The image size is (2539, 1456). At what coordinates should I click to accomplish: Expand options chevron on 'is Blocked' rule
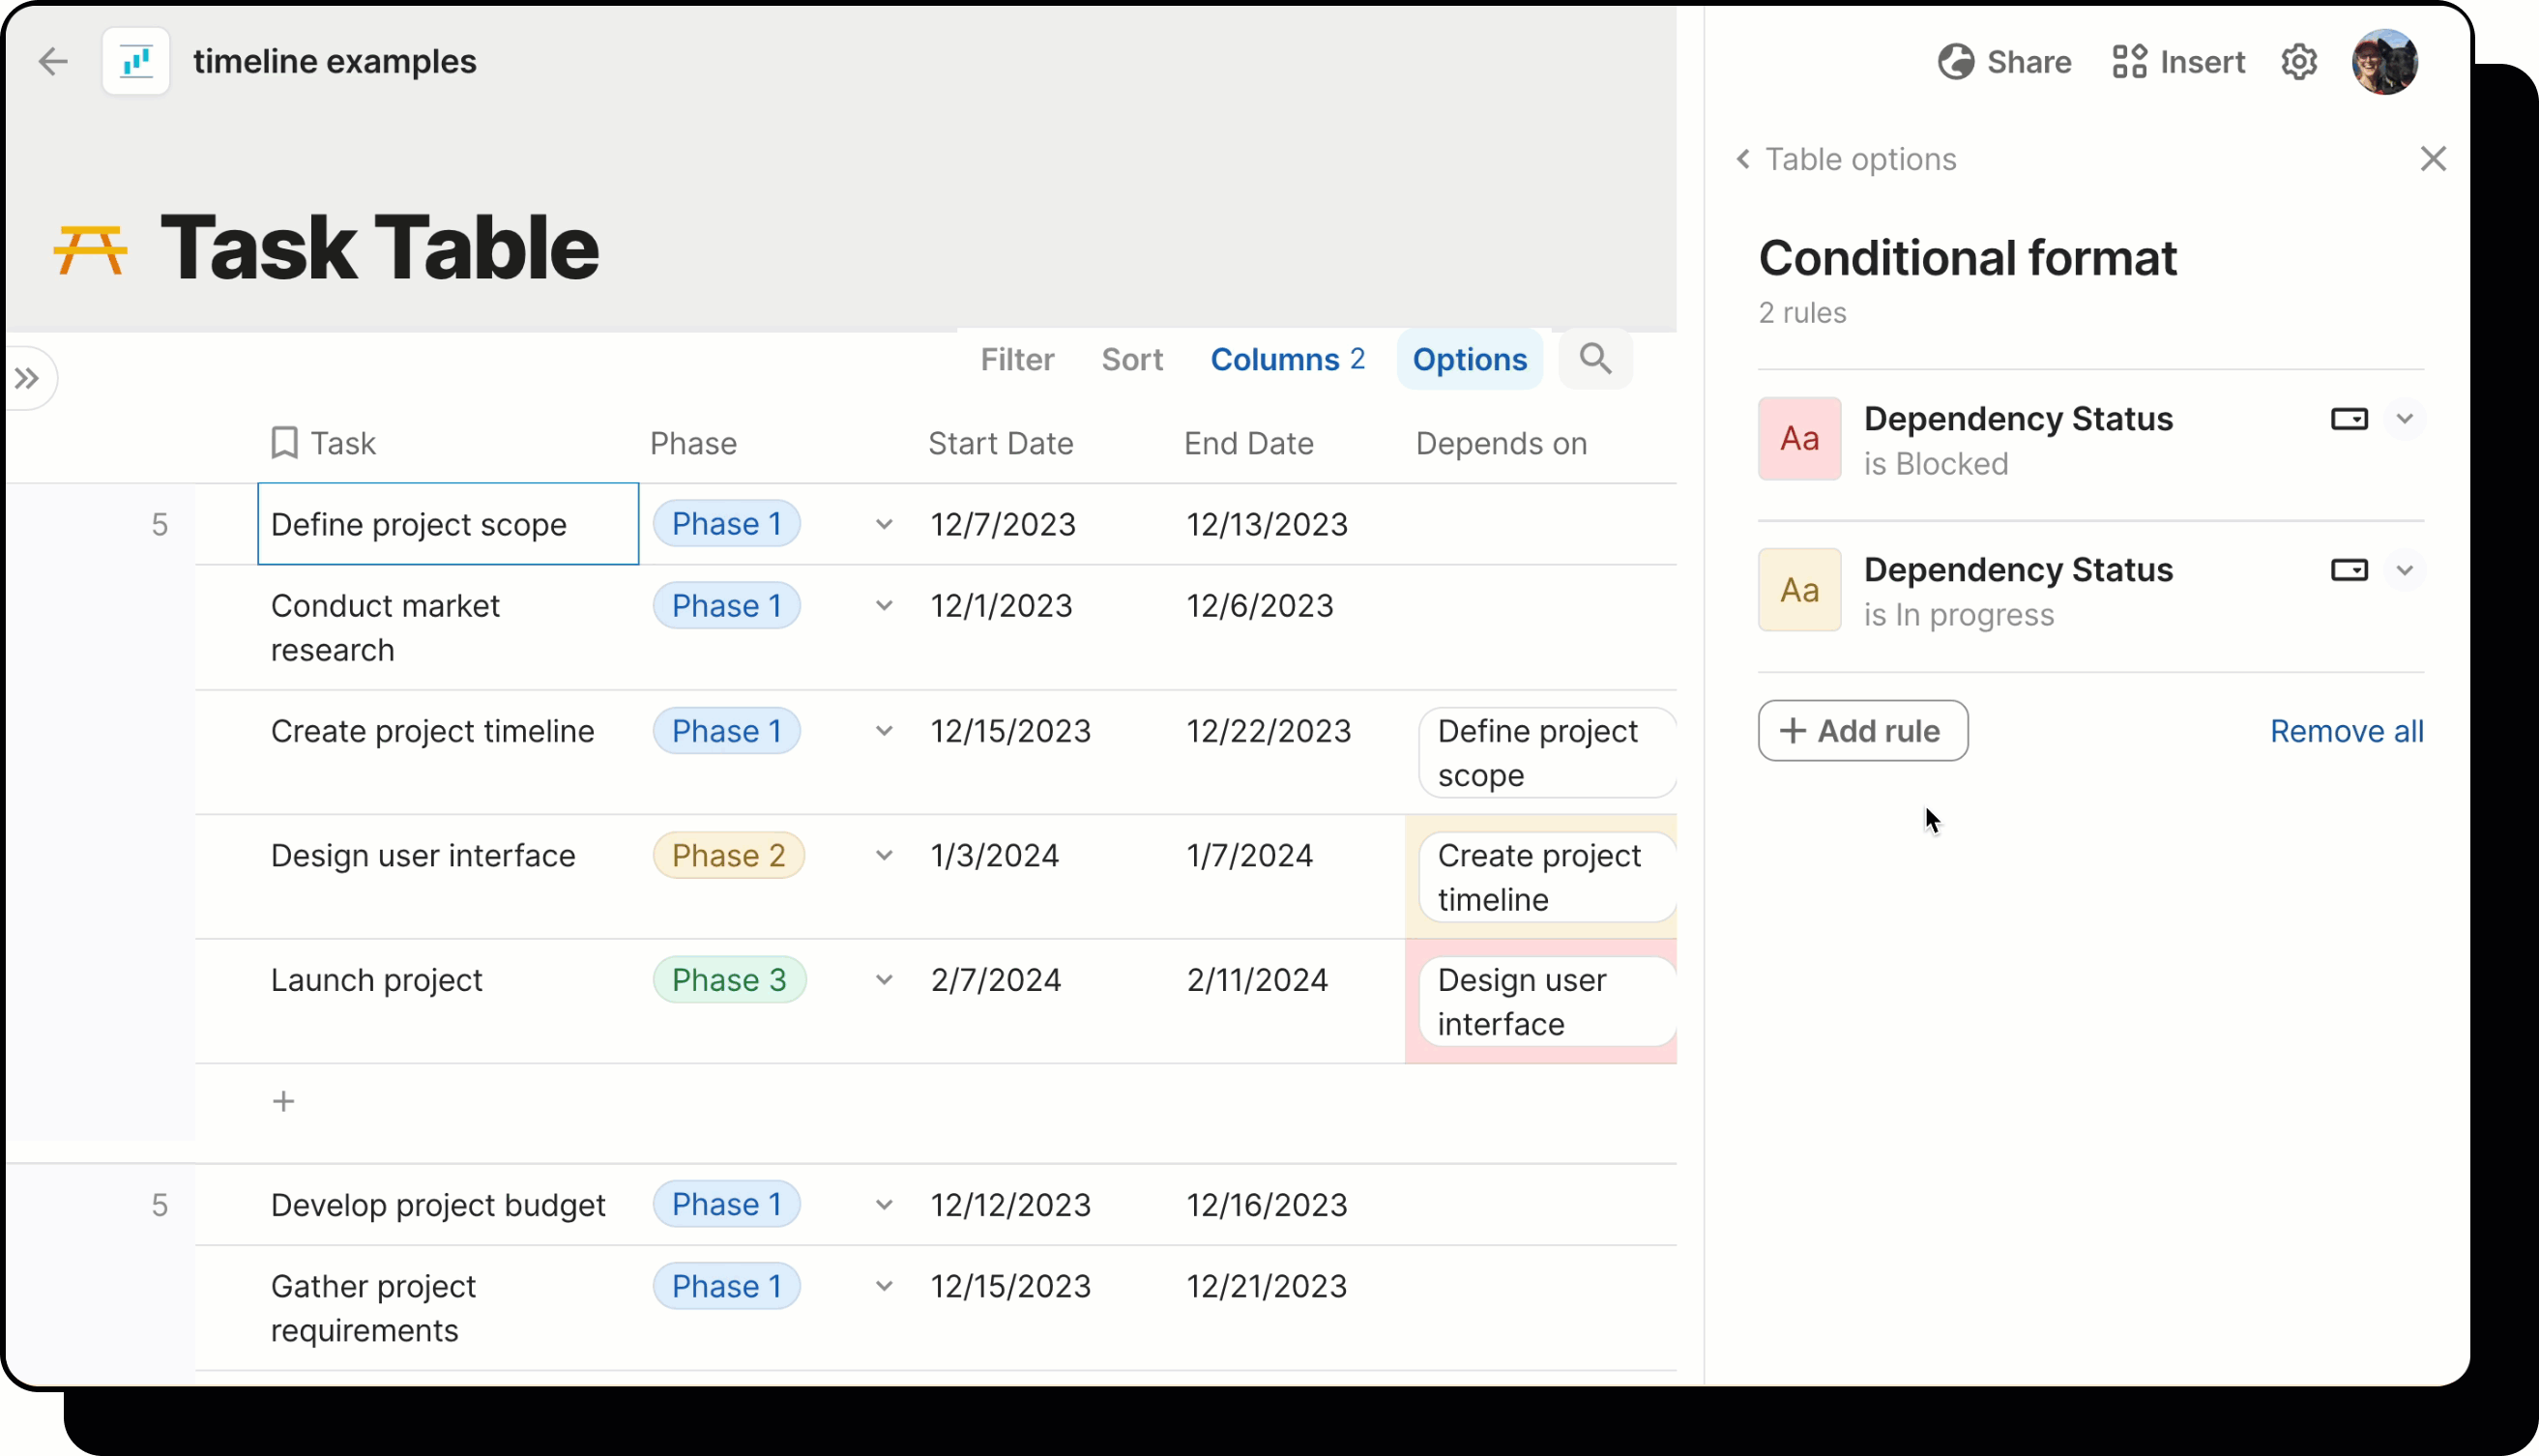point(2405,418)
